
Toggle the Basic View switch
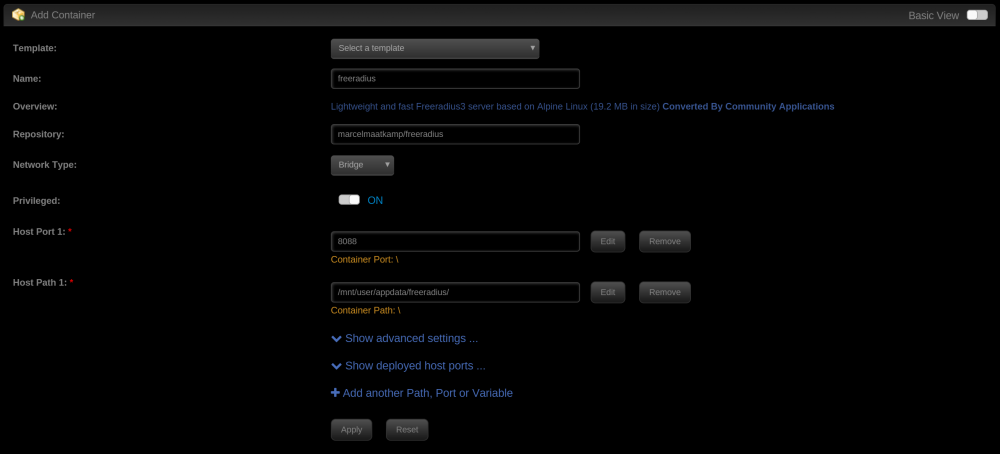pyautogui.click(x=977, y=15)
